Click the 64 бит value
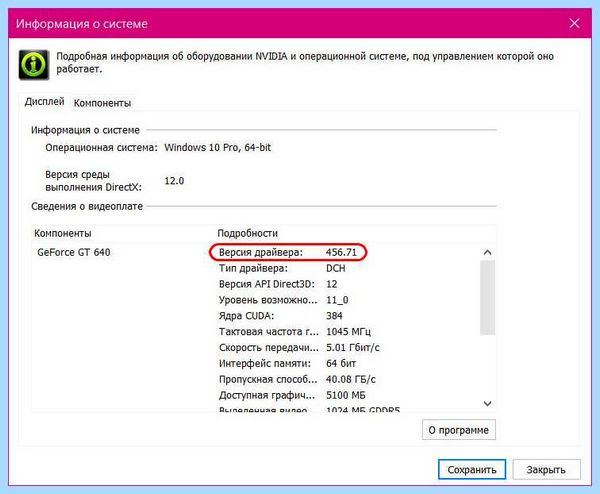Screen dimensions: 600x494 (x=341, y=364)
